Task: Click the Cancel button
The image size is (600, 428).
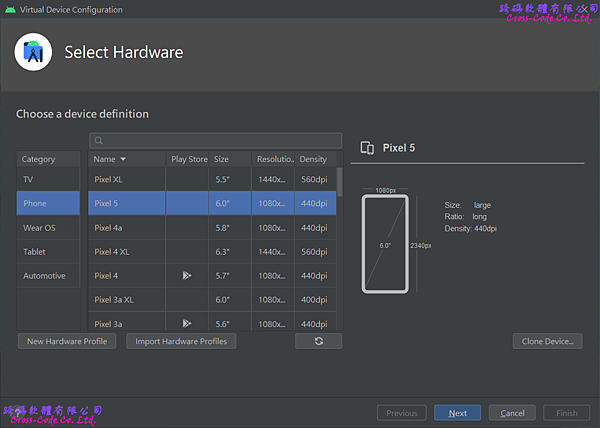Action: pos(512,413)
